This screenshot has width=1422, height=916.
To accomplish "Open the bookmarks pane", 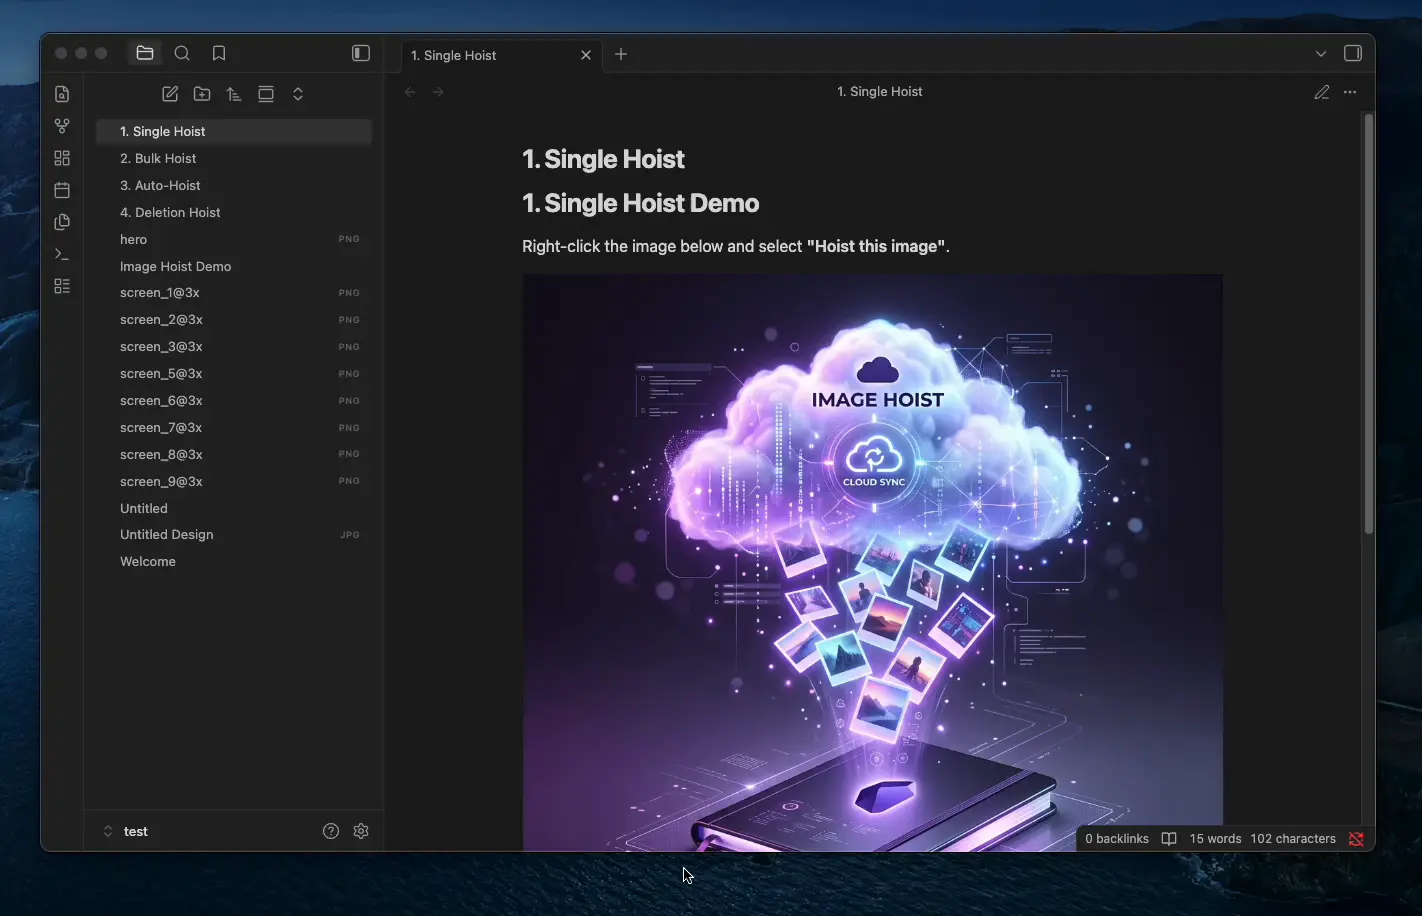I will point(219,53).
